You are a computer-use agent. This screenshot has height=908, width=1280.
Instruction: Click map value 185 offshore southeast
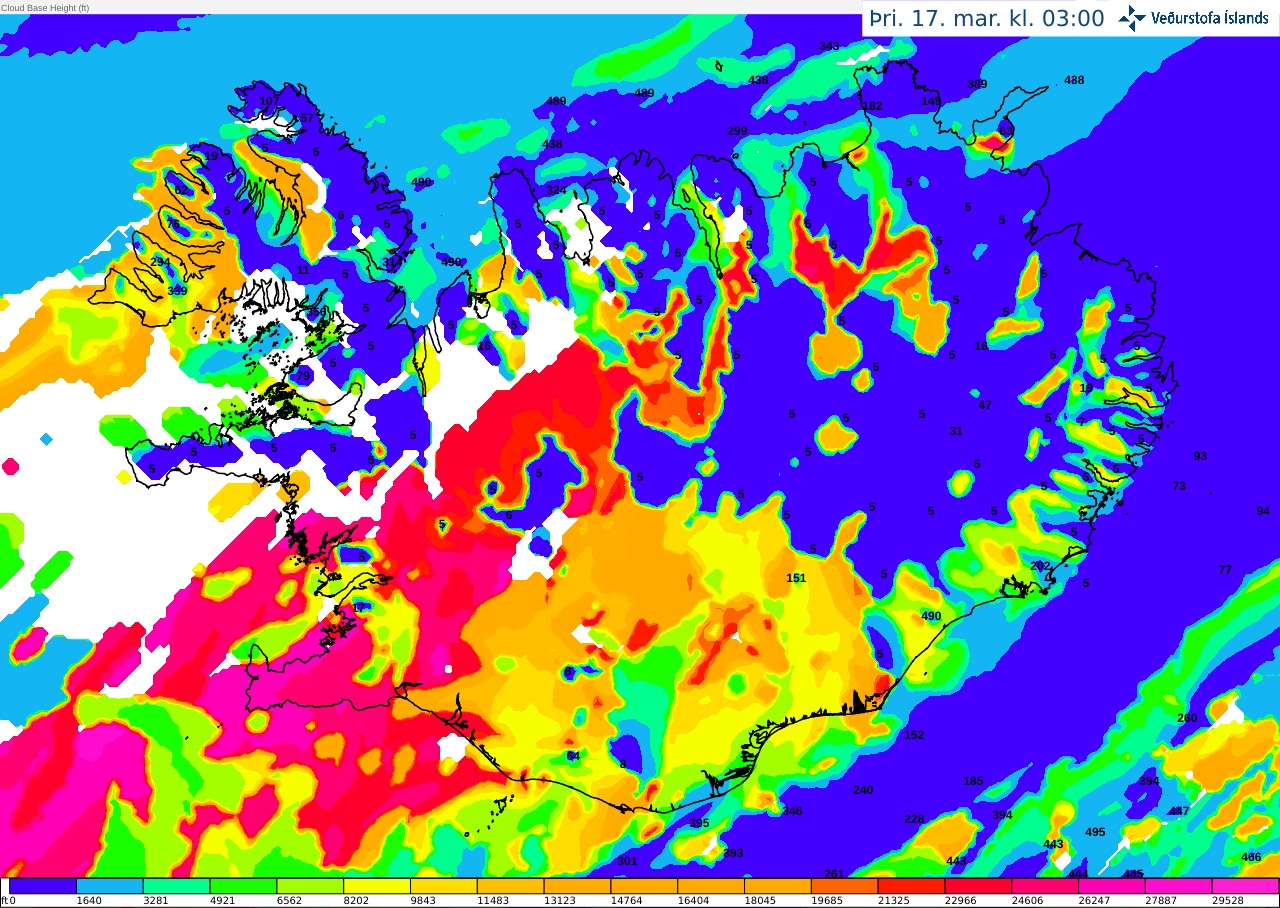click(973, 781)
